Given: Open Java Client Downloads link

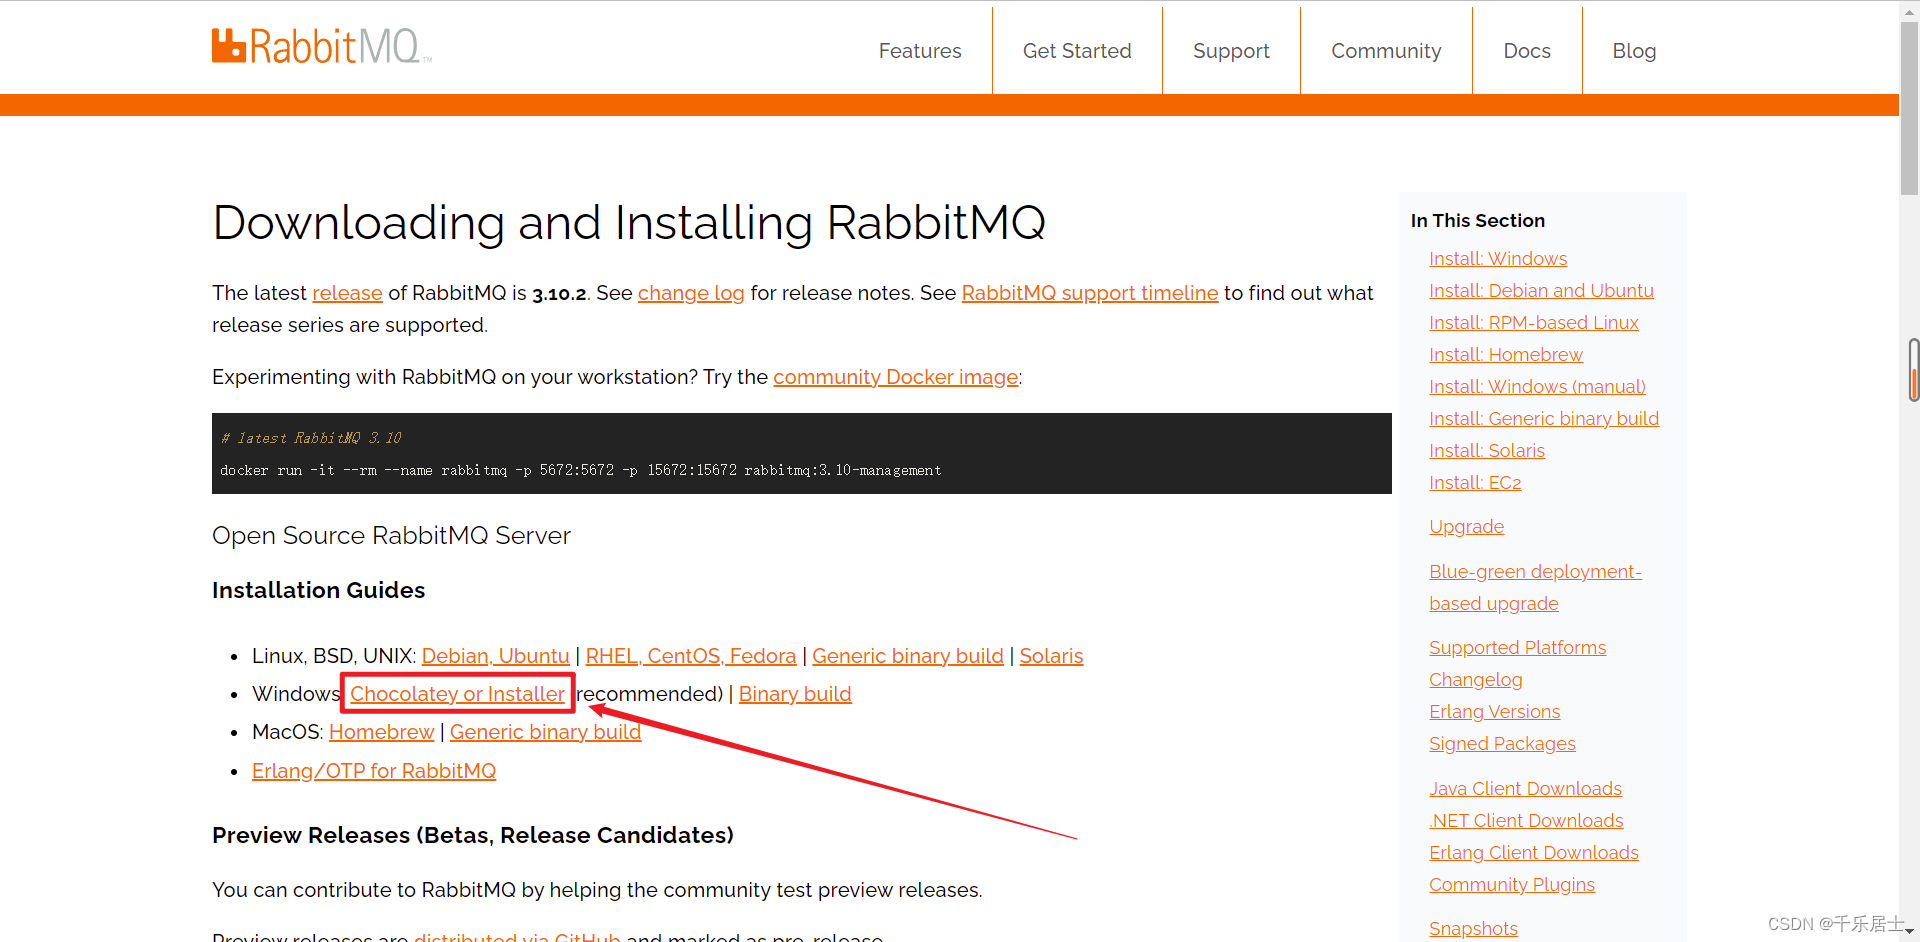Looking at the screenshot, I should (x=1525, y=789).
